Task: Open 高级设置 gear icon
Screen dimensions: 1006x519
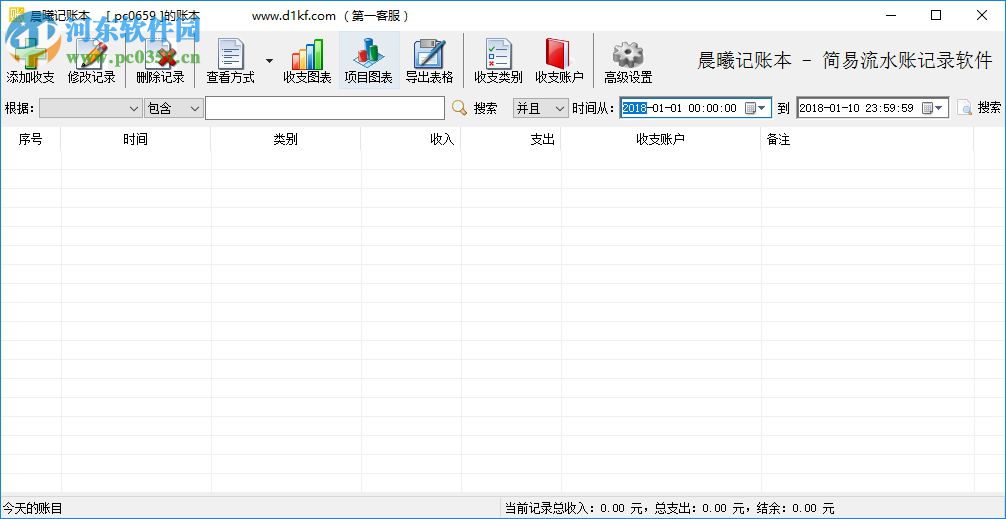Action: click(x=628, y=61)
